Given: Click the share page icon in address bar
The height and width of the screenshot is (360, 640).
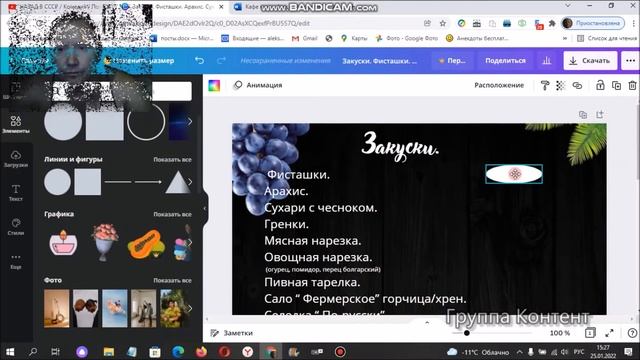Looking at the screenshot, I should pyautogui.click(x=427, y=23).
